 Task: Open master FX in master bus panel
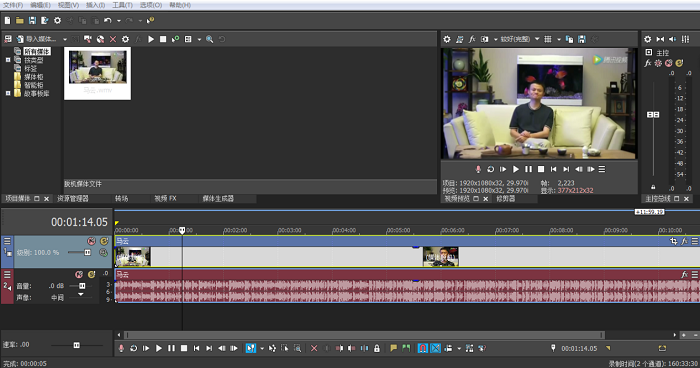click(x=648, y=63)
